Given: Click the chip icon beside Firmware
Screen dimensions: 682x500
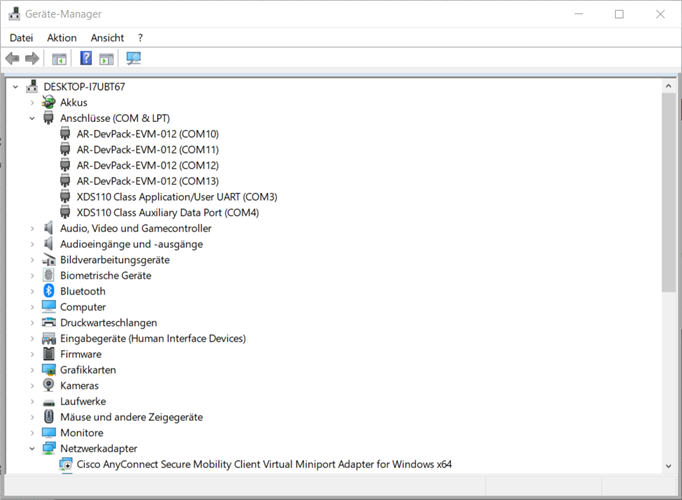Looking at the screenshot, I should [49, 354].
